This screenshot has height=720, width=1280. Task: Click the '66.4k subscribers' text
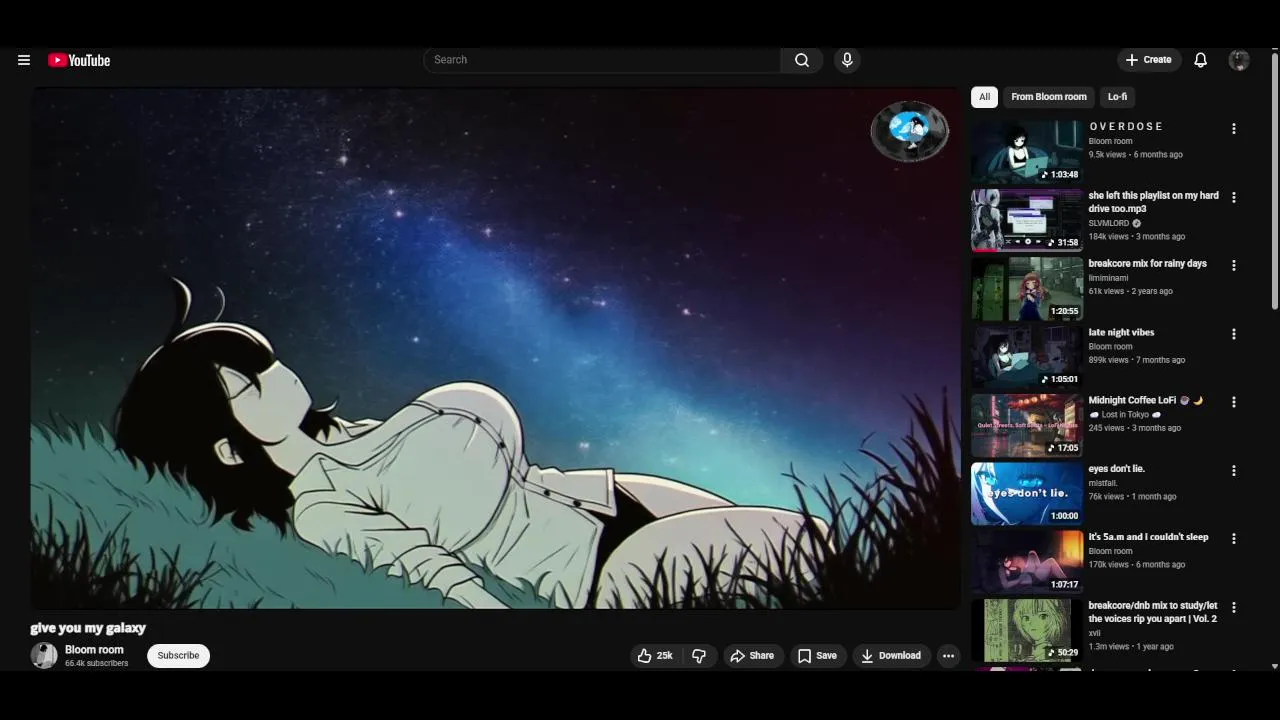coord(96,664)
